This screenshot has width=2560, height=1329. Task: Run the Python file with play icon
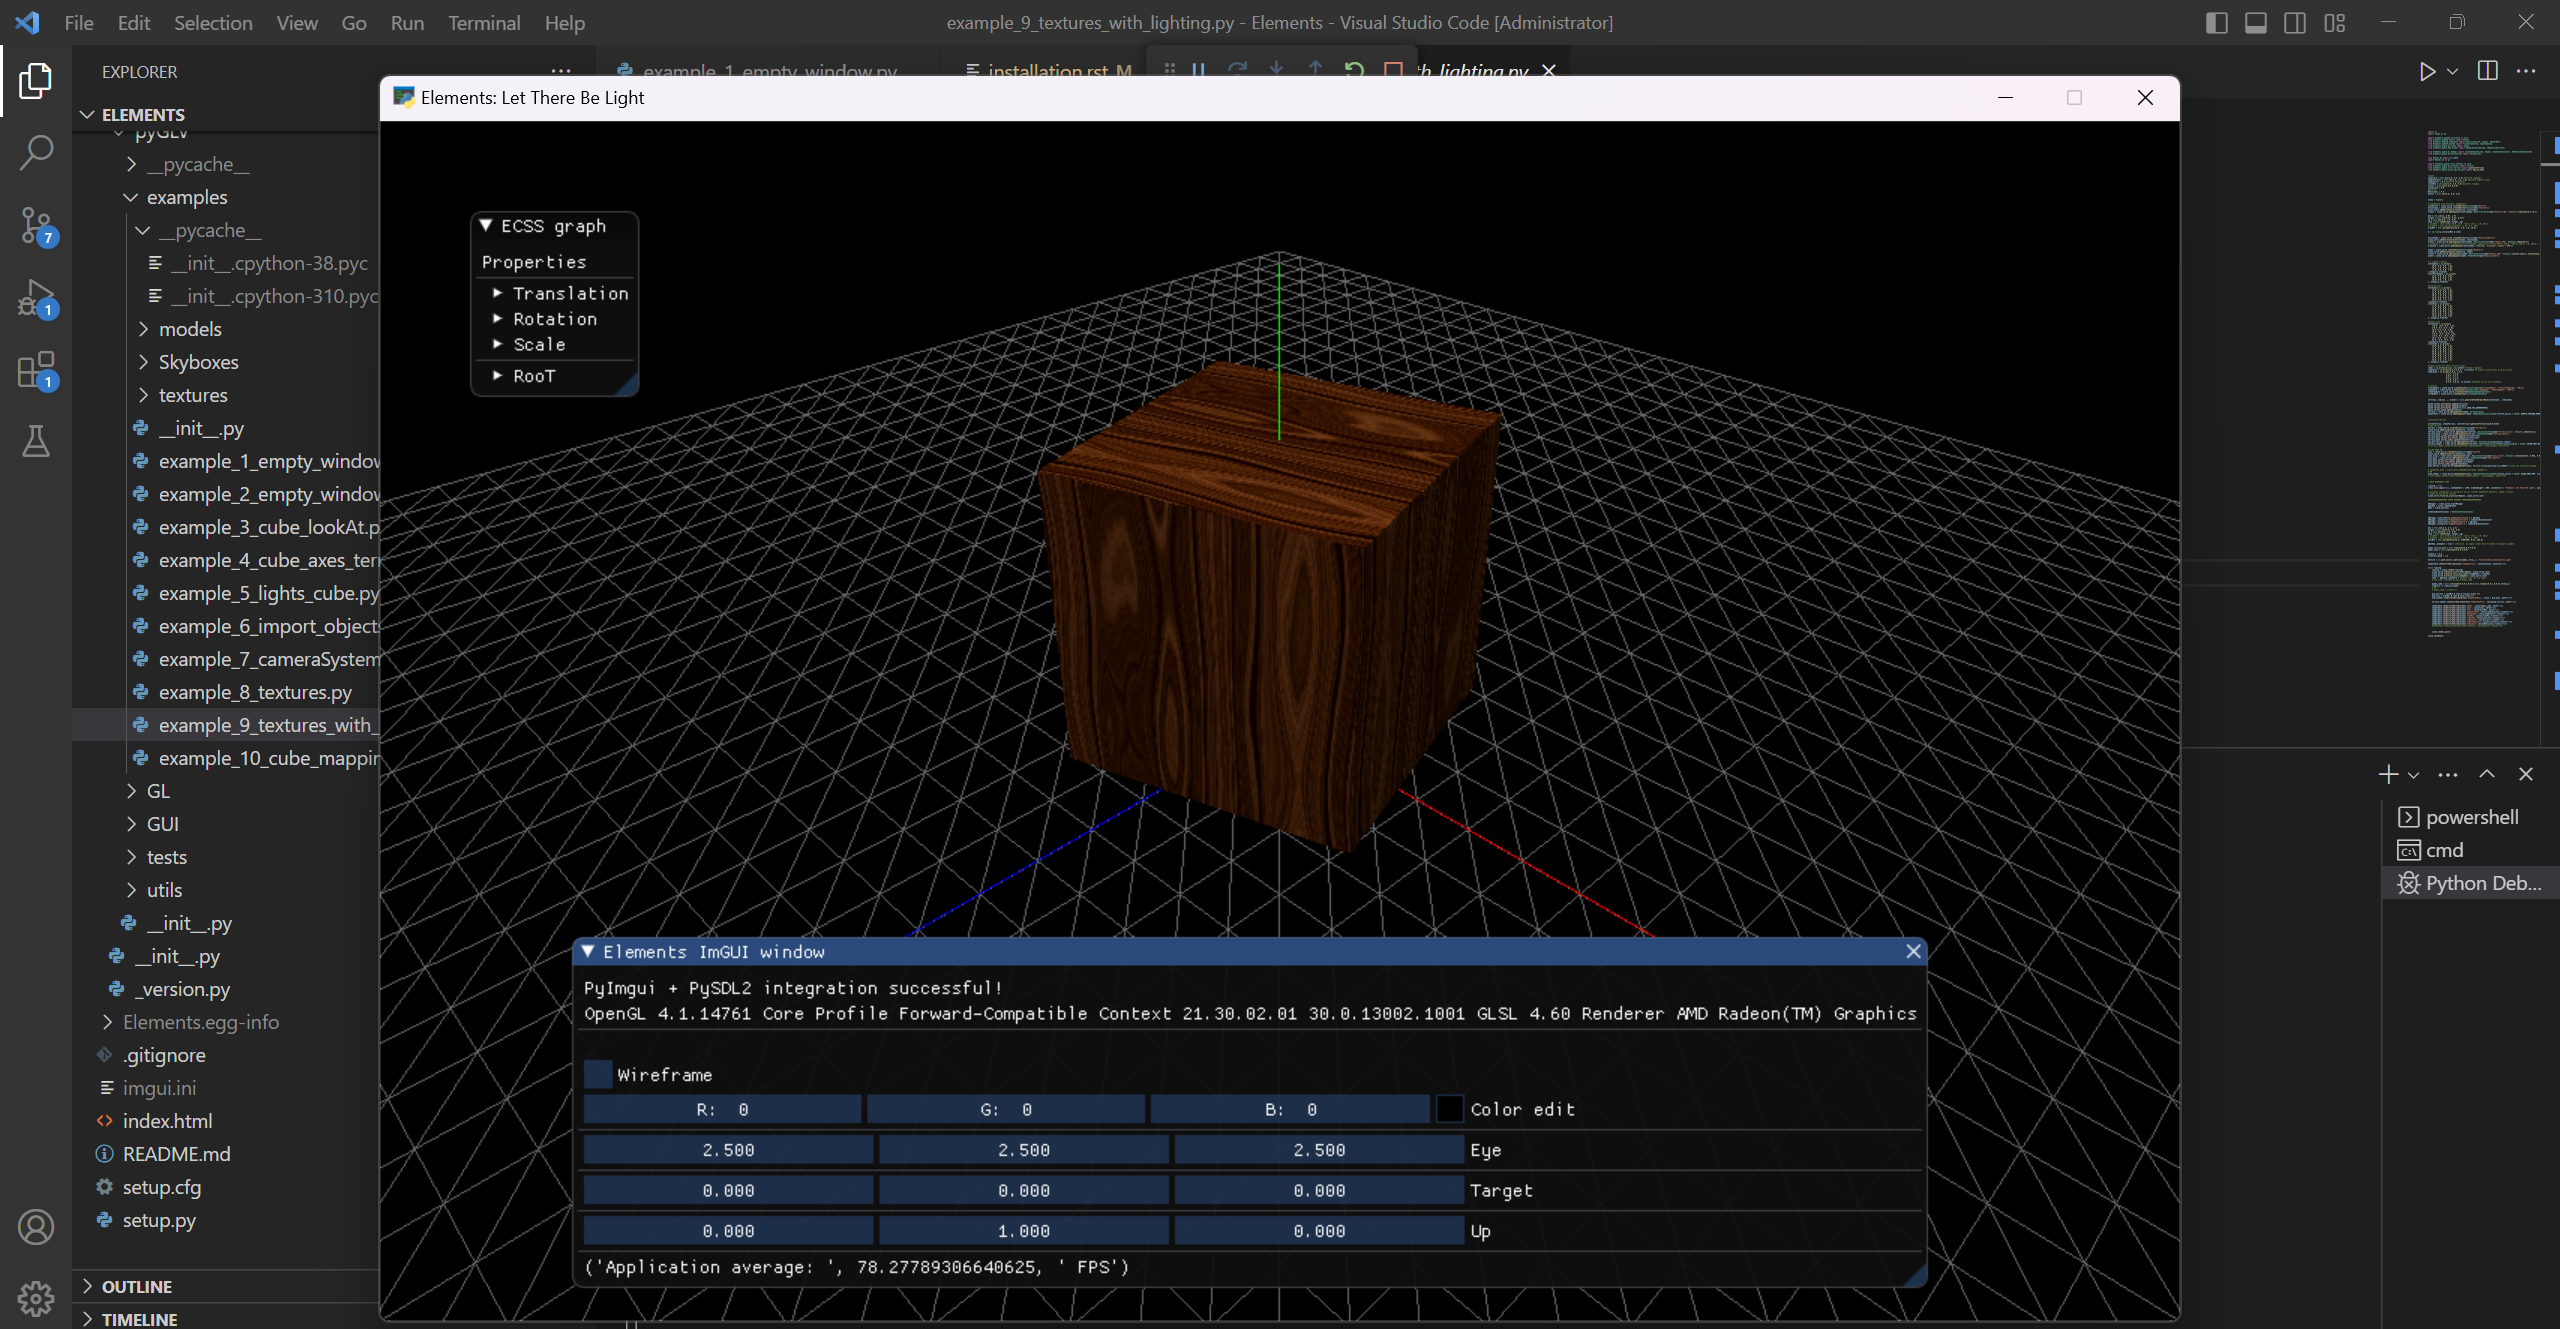click(2427, 71)
